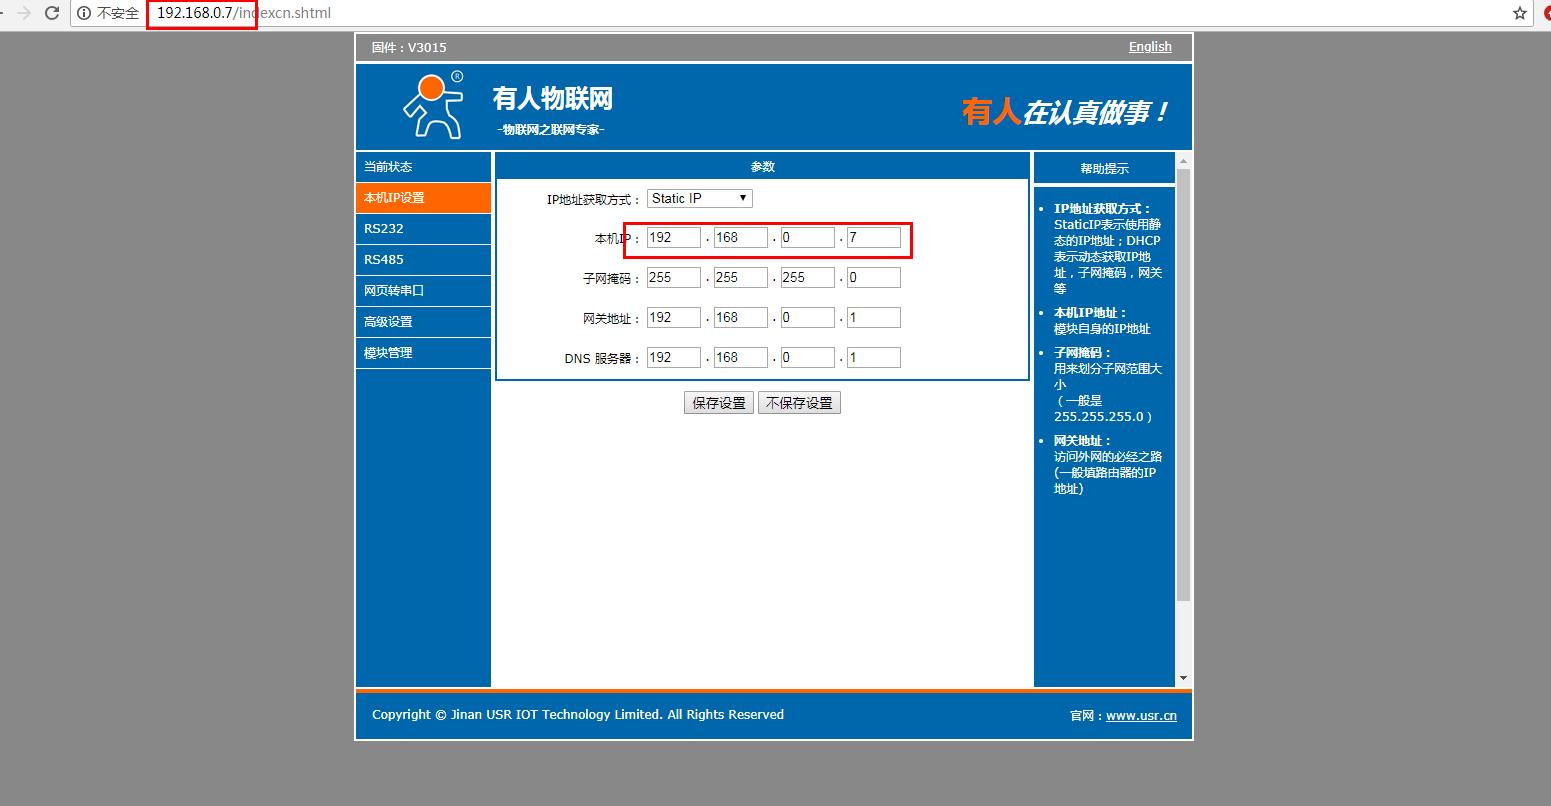Image resolution: width=1551 pixels, height=806 pixels.
Task: Reload the page with the browser refresh icon
Action: pyautogui.click(x=52, y=14)
